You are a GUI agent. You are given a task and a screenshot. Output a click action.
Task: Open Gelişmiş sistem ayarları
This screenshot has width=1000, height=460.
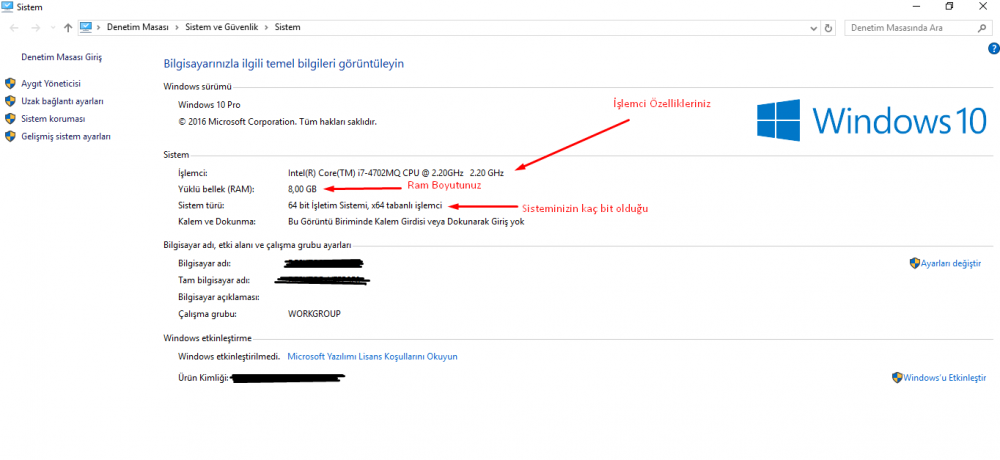click(x=66, y=136)
